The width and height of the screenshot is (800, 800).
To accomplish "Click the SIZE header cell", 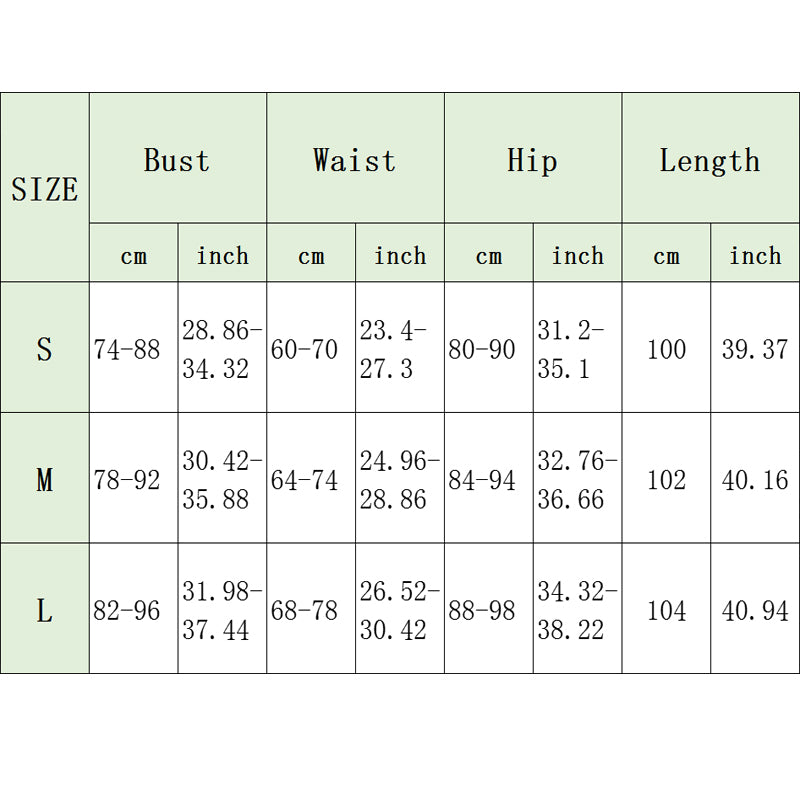I will tap(45, 188).
